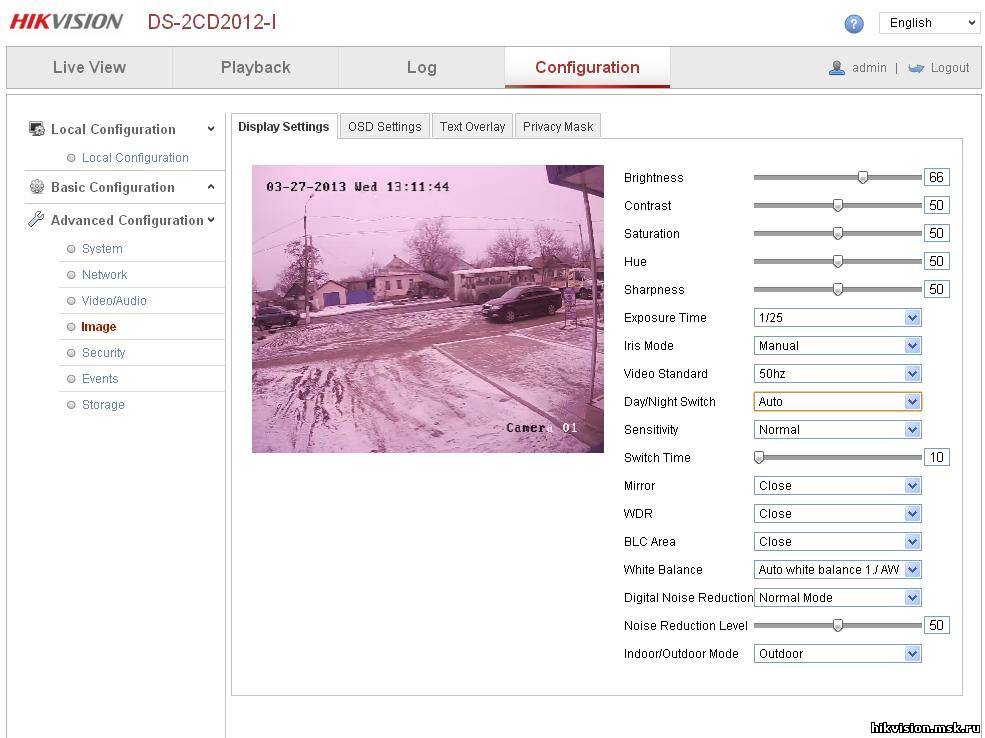Switch to the Log tab
The image size is (985, 738).
[422, 67]
